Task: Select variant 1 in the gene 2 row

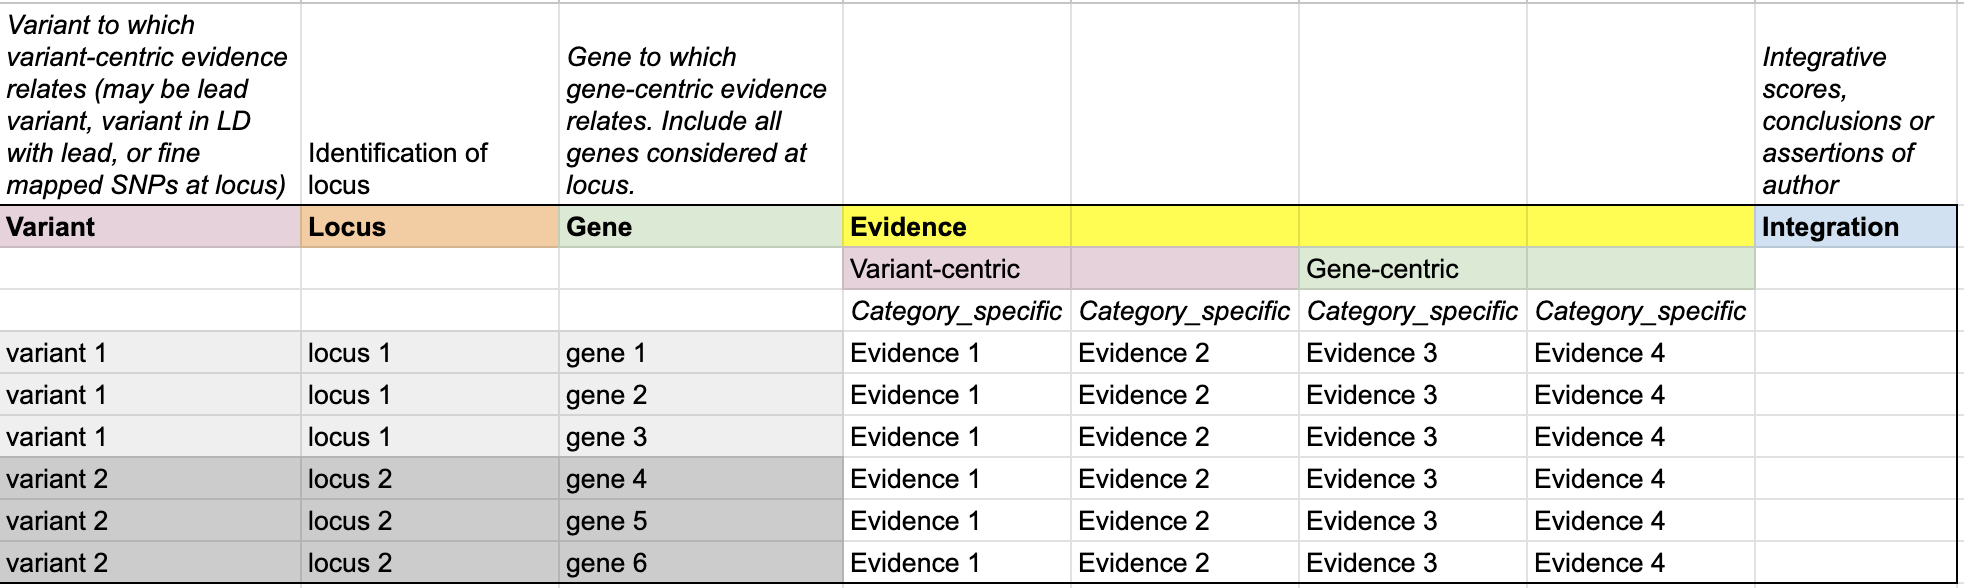Action: (150, 395)
